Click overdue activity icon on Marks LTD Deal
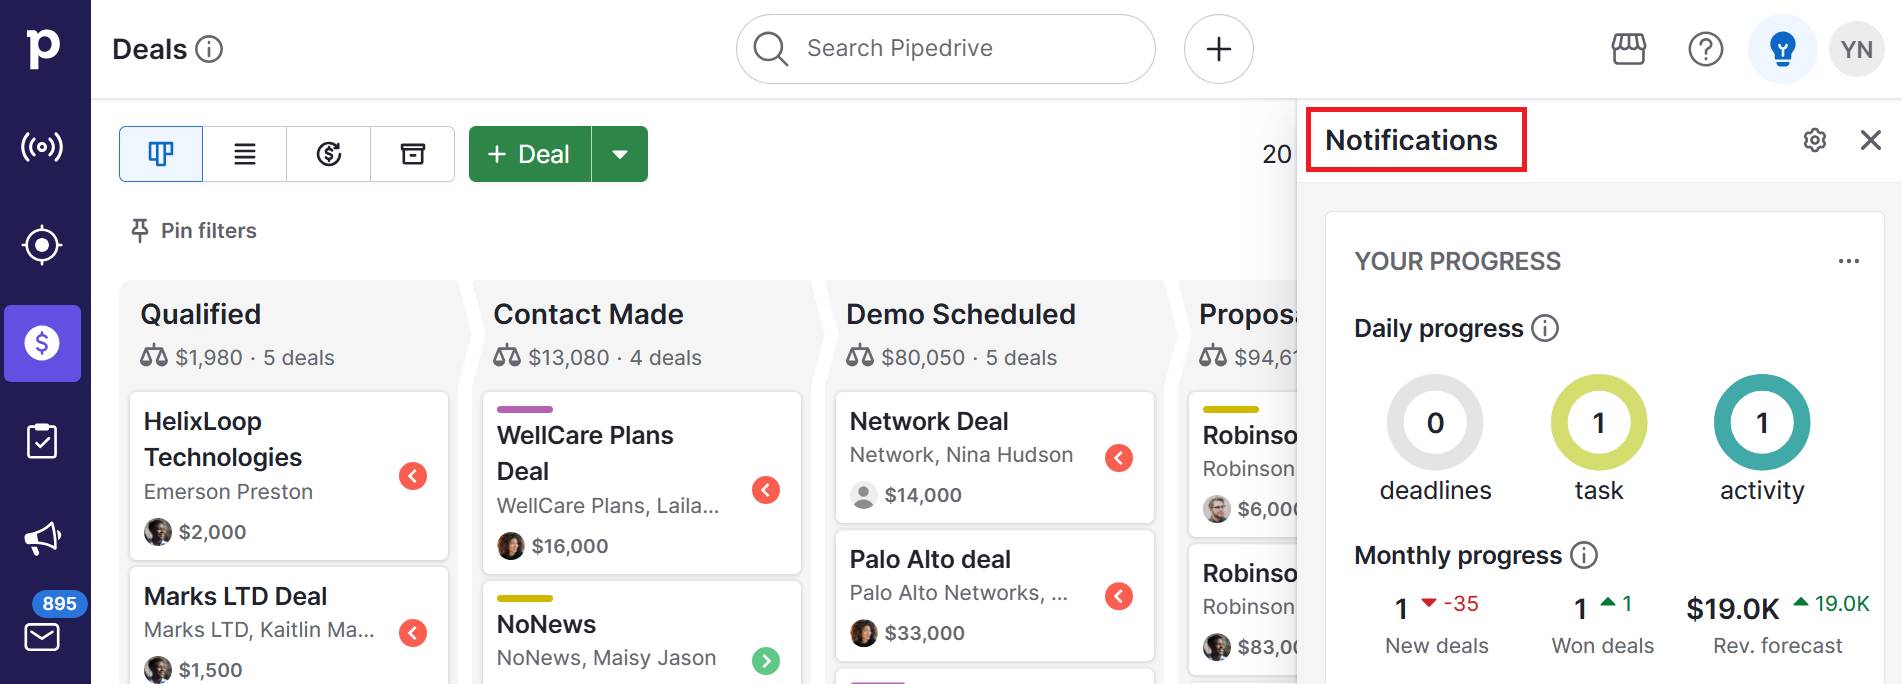Image resolution: width=1902 pixels, height=684 pixels. pos(413,633)
